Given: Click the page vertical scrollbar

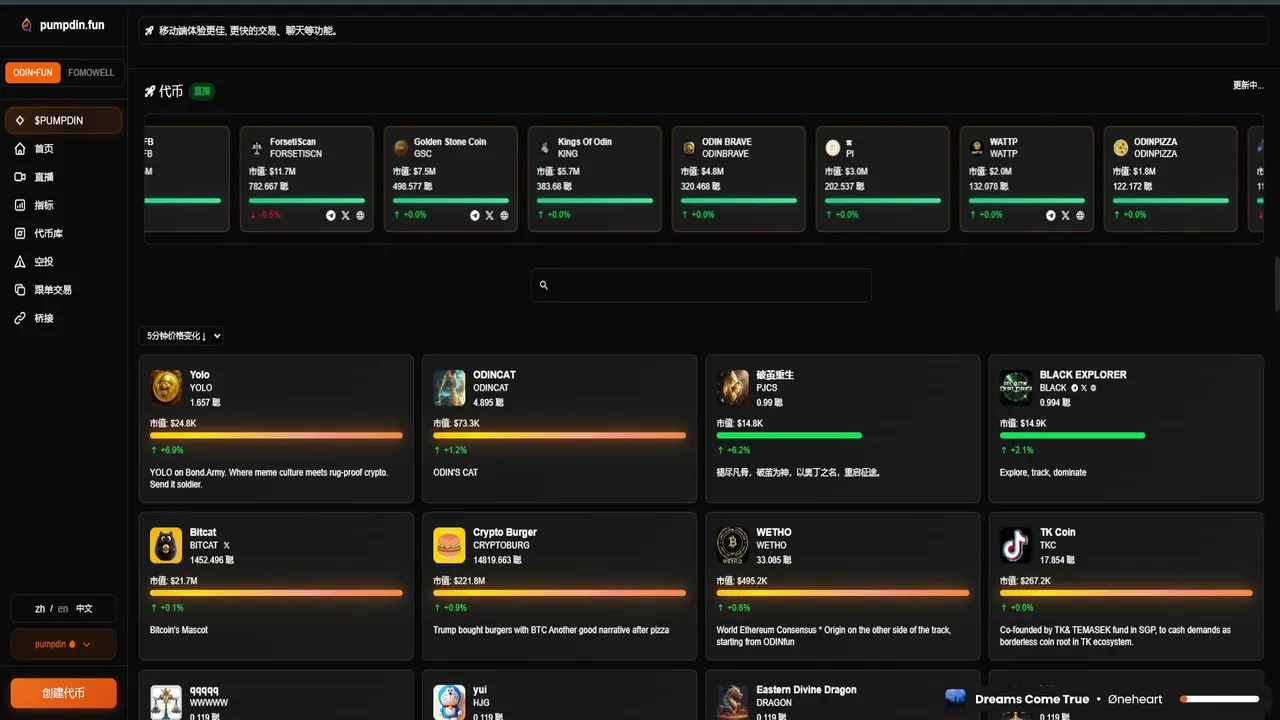Looking at the screenshot, I should click(1276, 284).
